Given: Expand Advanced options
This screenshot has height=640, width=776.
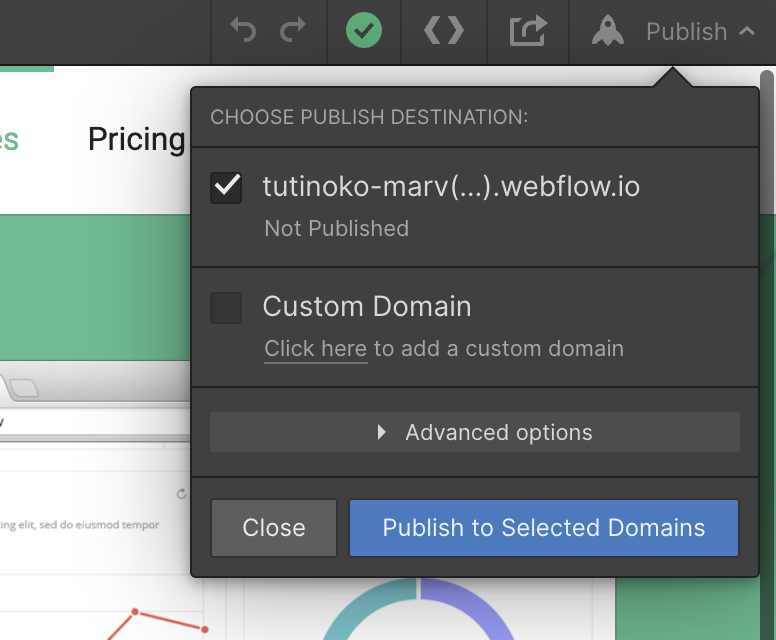Looking at the screenshot, I should point(475,432).
